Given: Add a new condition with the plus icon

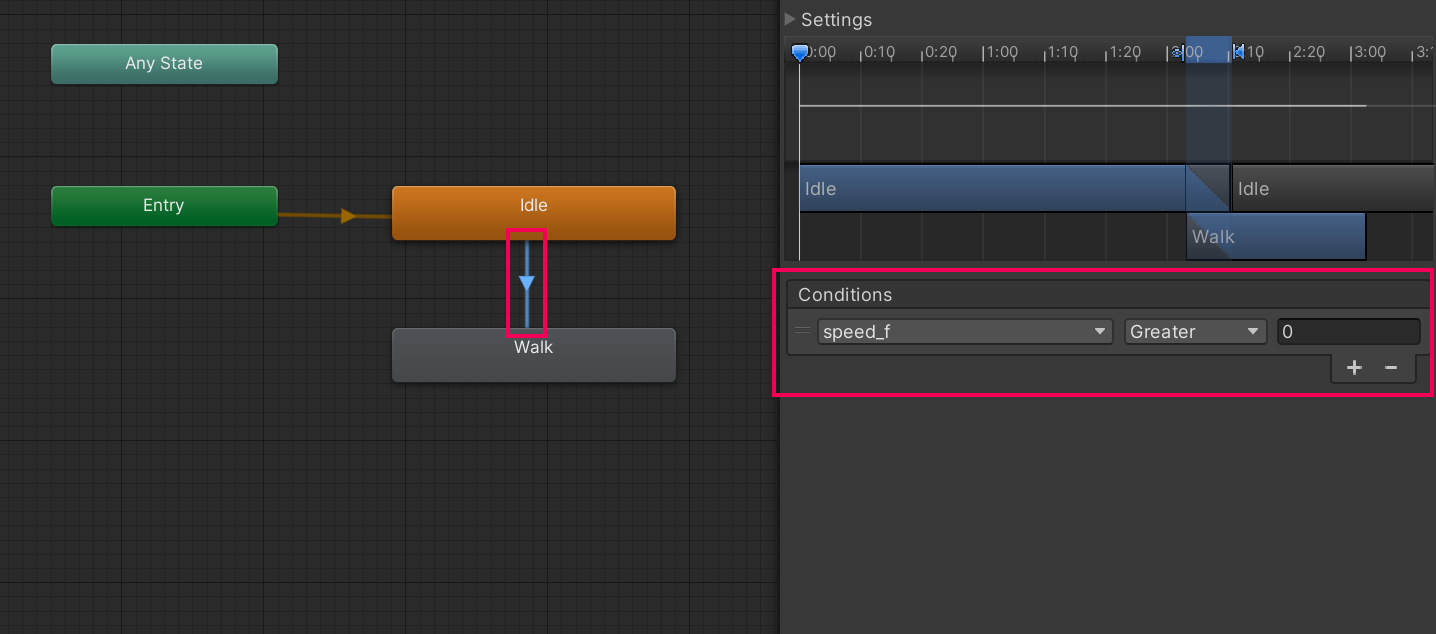Looking at the screenshot, I should (x=1354, y=368).
